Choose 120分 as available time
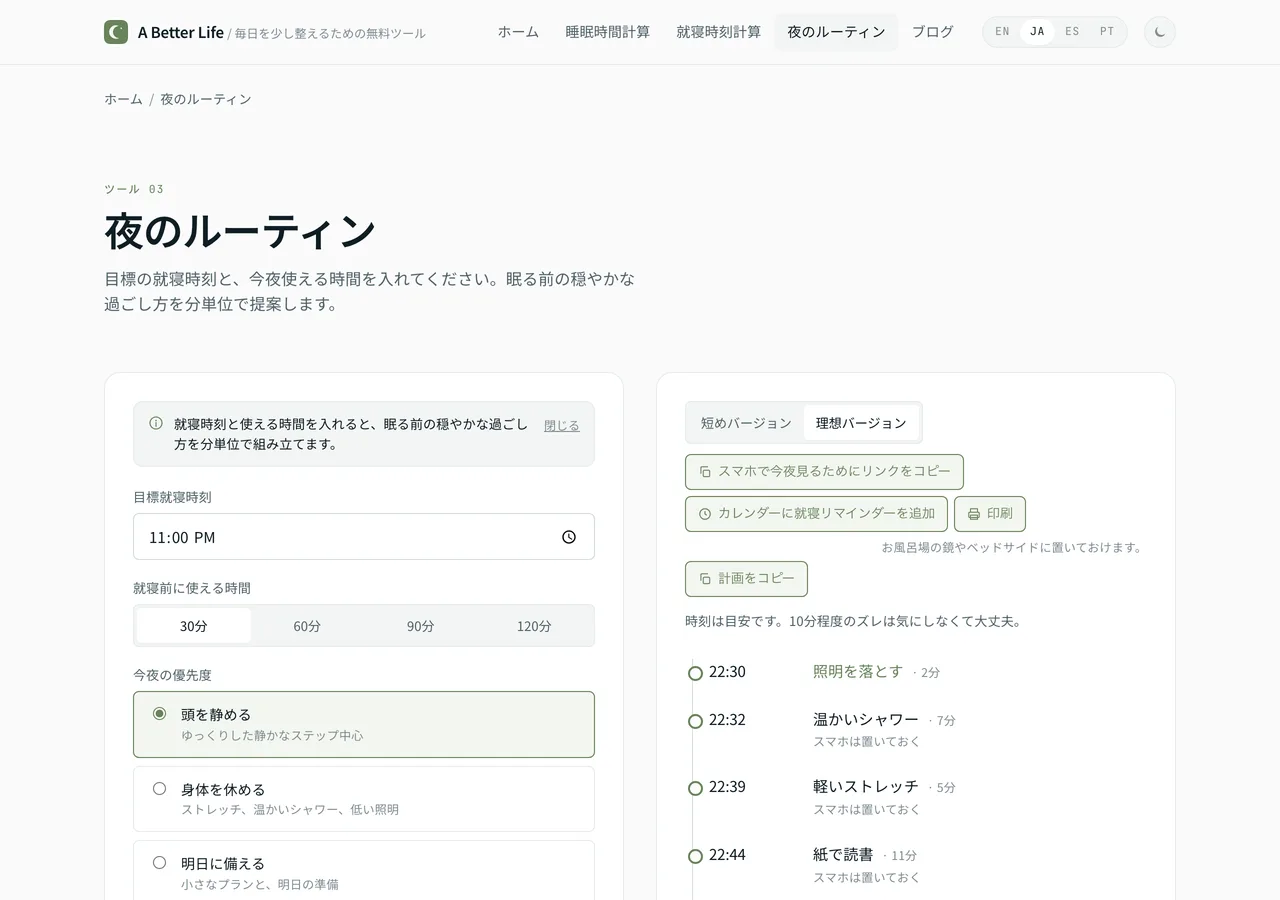1280x900 pixels. (x=534, y=626)
